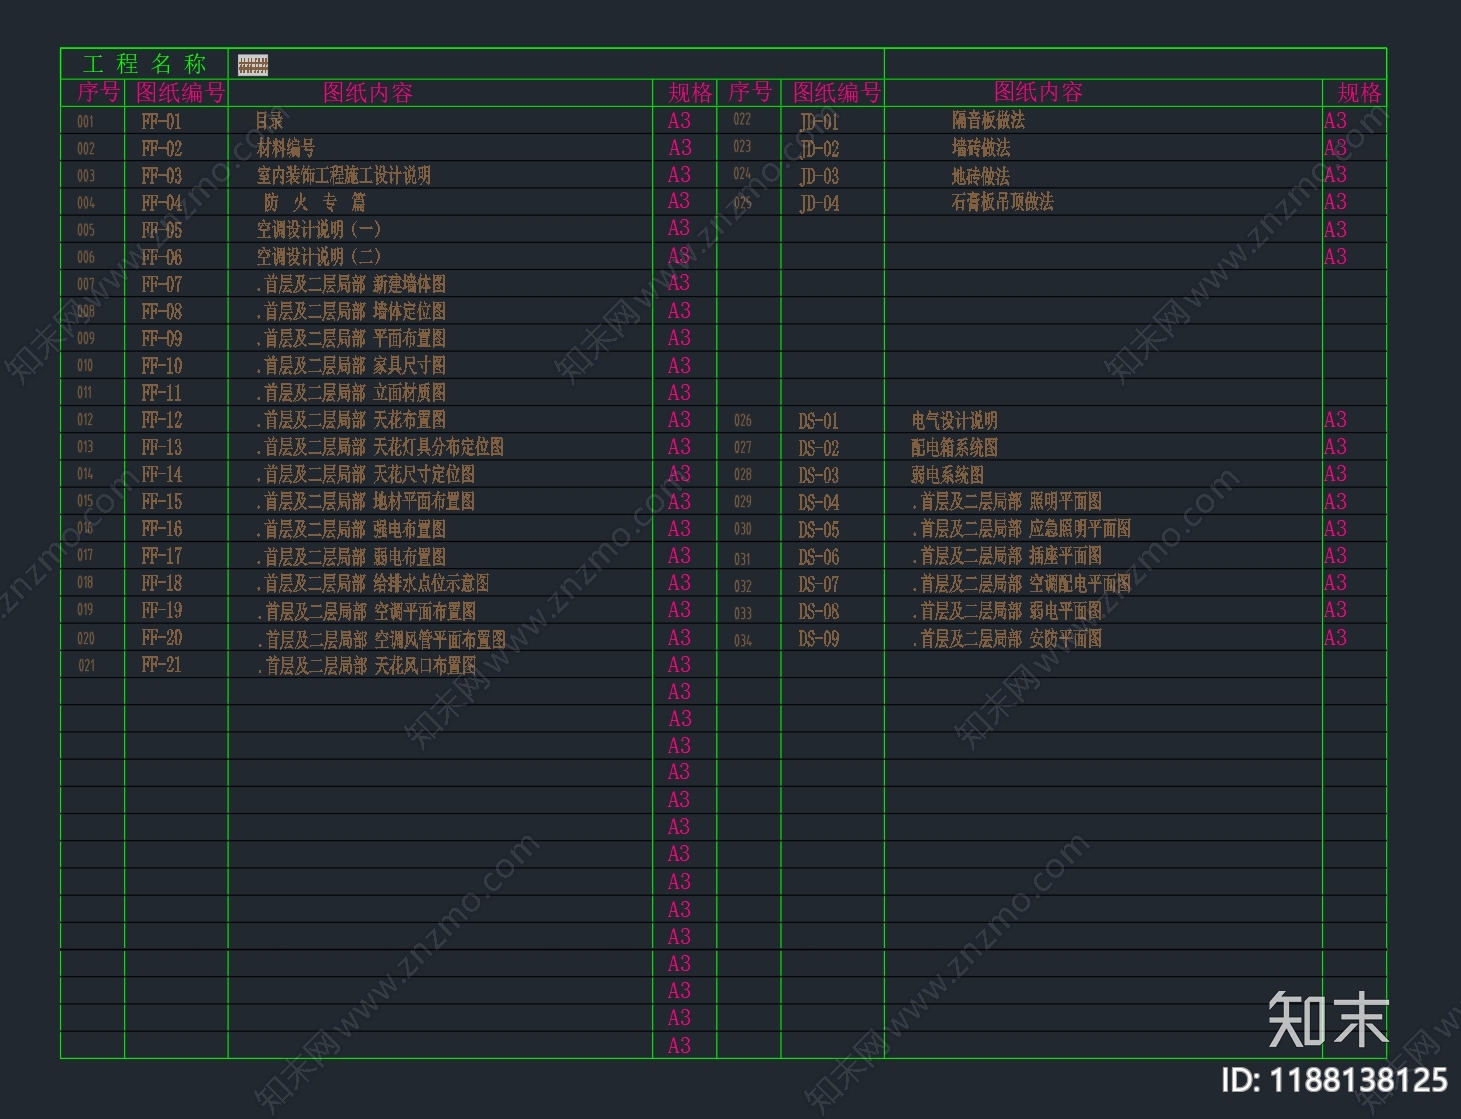The image size is (1461, 1119).
Task: Select the 家具尺寸图 drawing entry
Action: click(x=351, y=366)
